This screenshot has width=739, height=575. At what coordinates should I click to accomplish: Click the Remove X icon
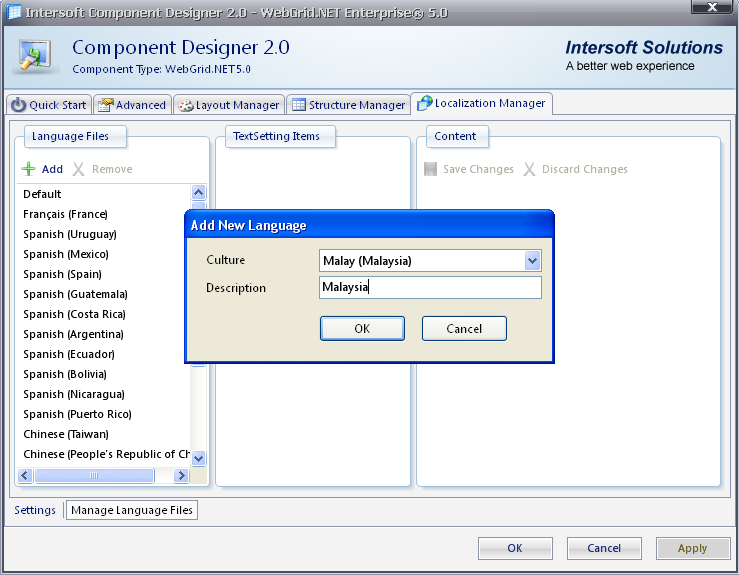79,169
